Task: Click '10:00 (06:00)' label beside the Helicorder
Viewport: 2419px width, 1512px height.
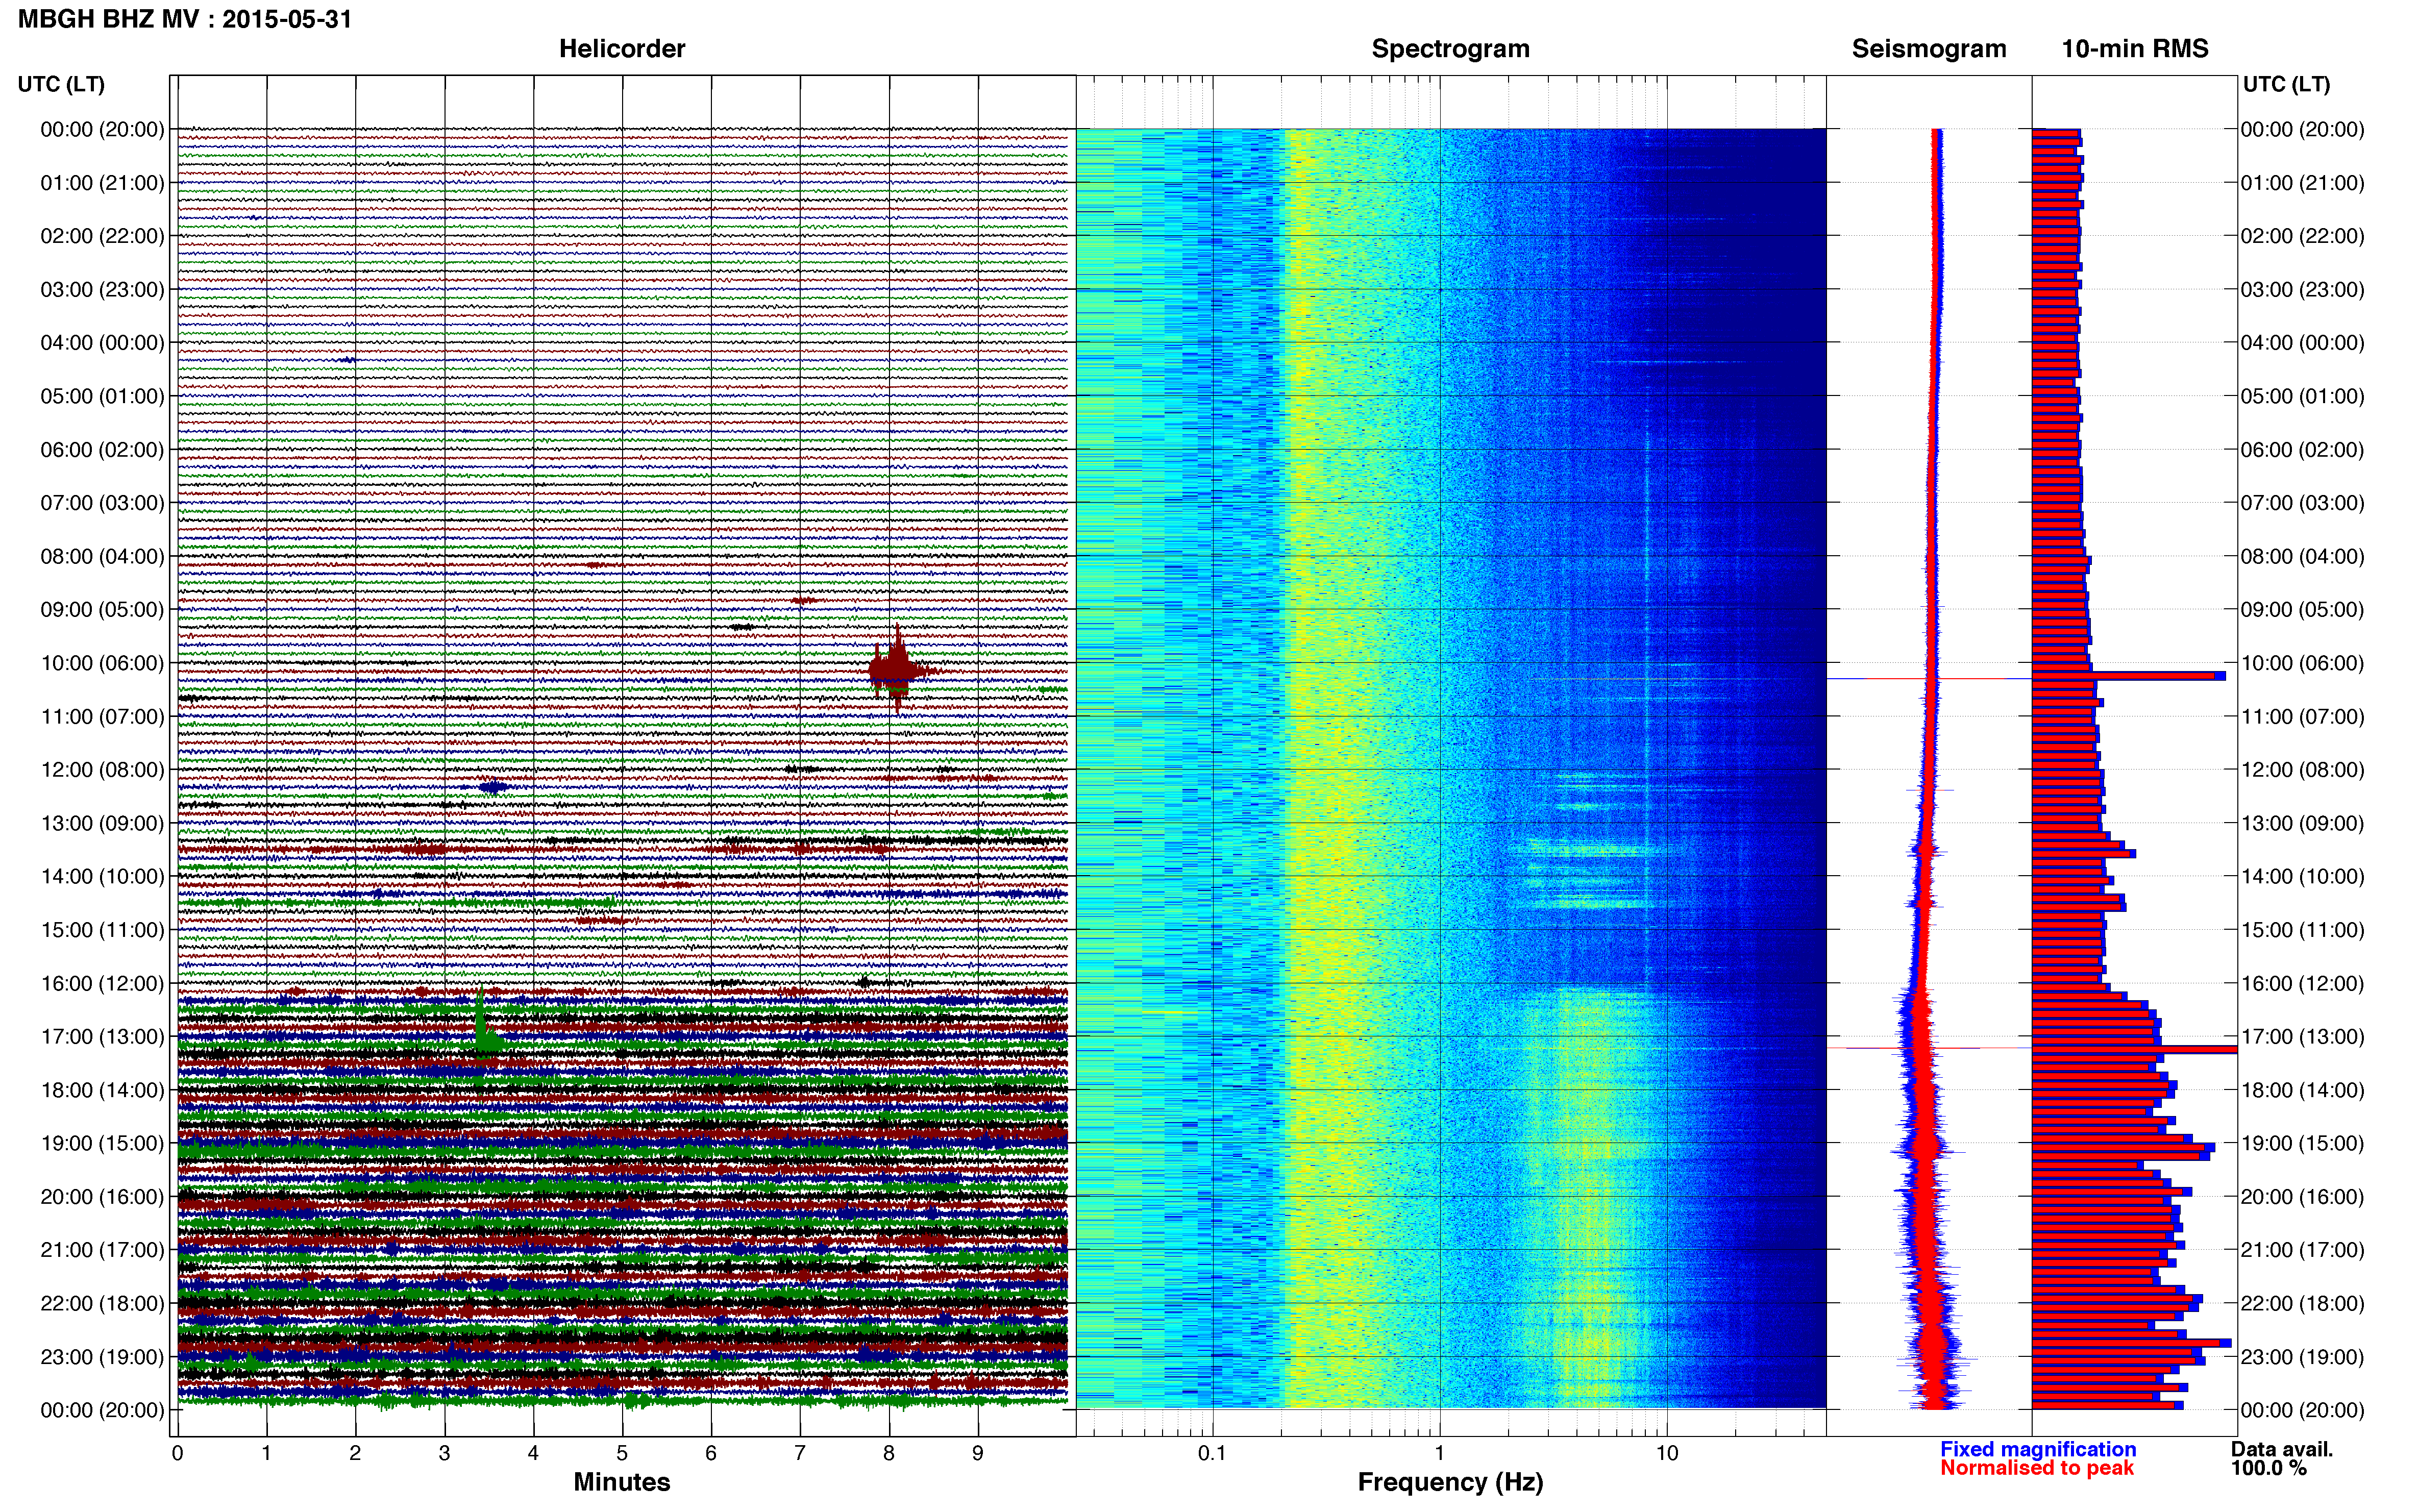Action: click(102, 663)
